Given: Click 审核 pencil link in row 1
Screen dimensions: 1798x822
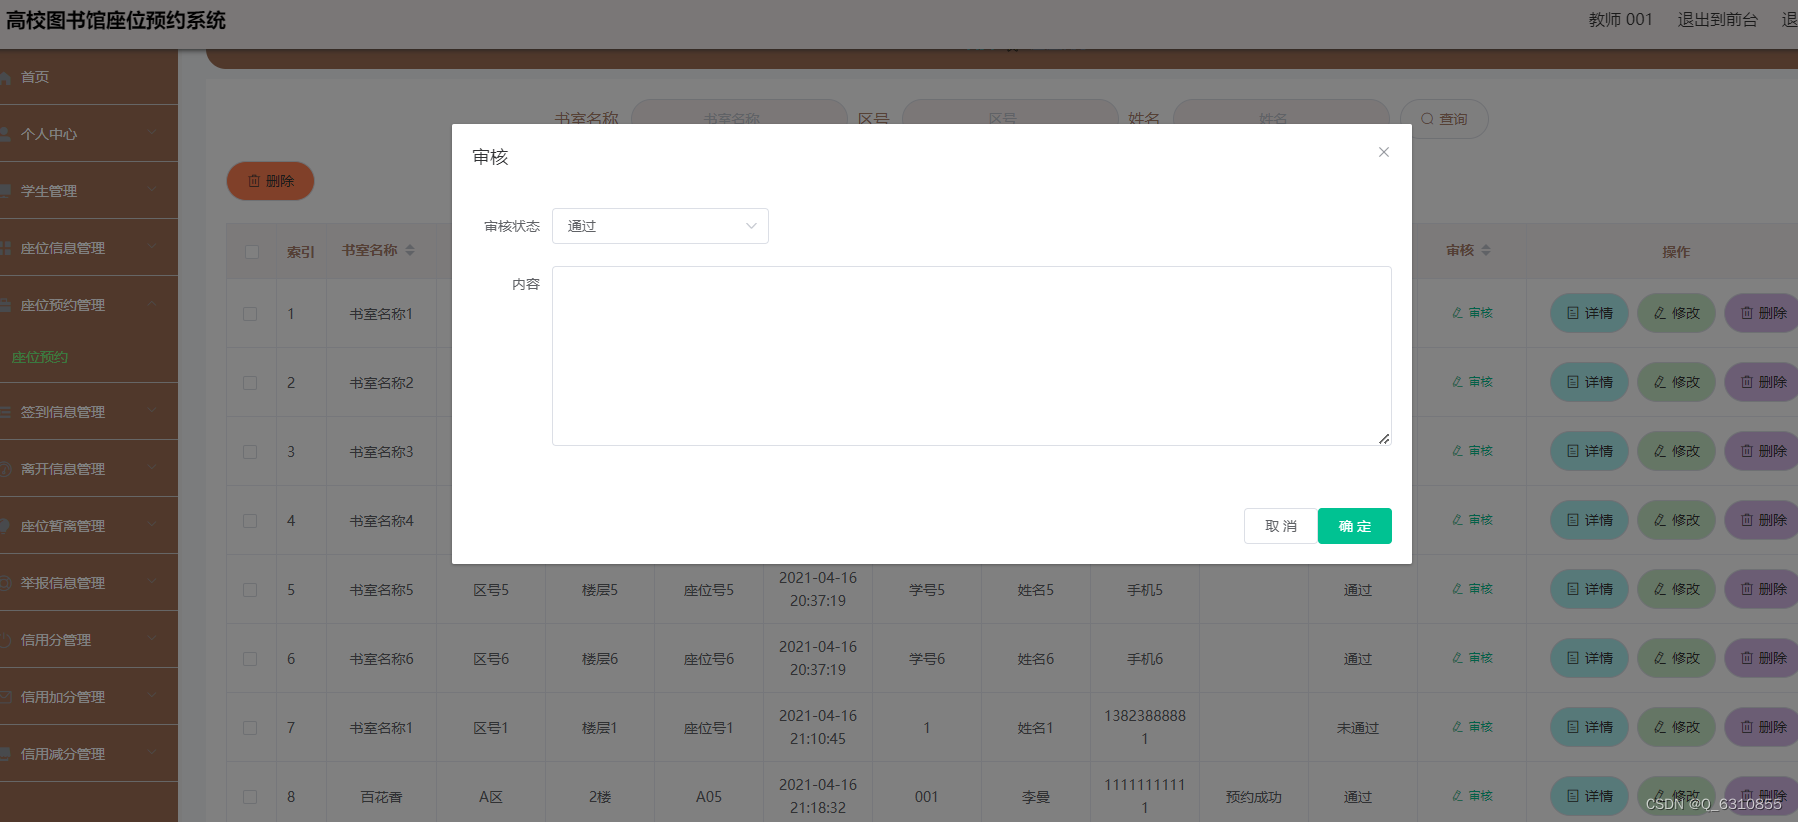Looking at the screenshot, I should tap(1472, 313).
